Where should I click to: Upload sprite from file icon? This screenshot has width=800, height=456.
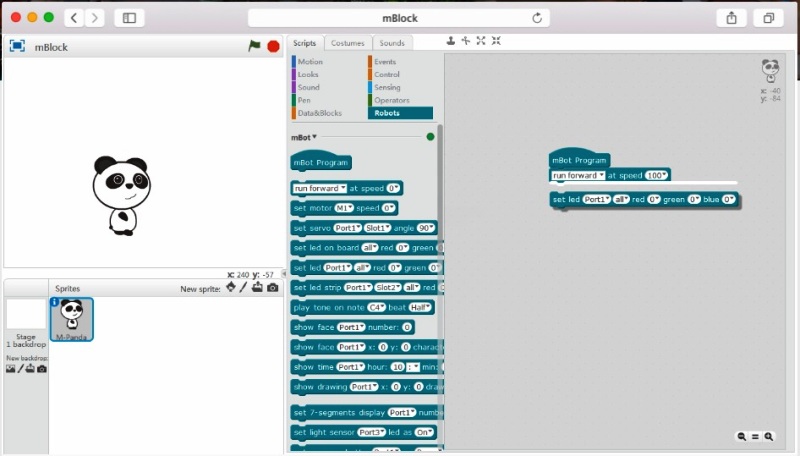(257, 287)
